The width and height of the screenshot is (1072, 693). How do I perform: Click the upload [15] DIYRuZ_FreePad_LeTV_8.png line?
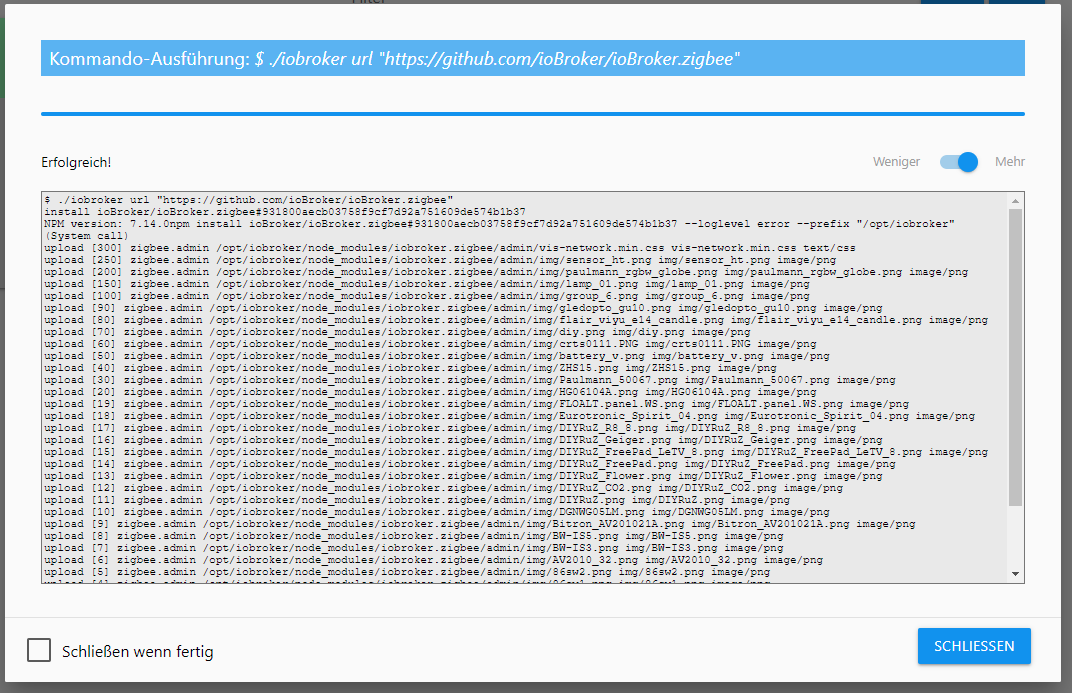click(516, 451)
